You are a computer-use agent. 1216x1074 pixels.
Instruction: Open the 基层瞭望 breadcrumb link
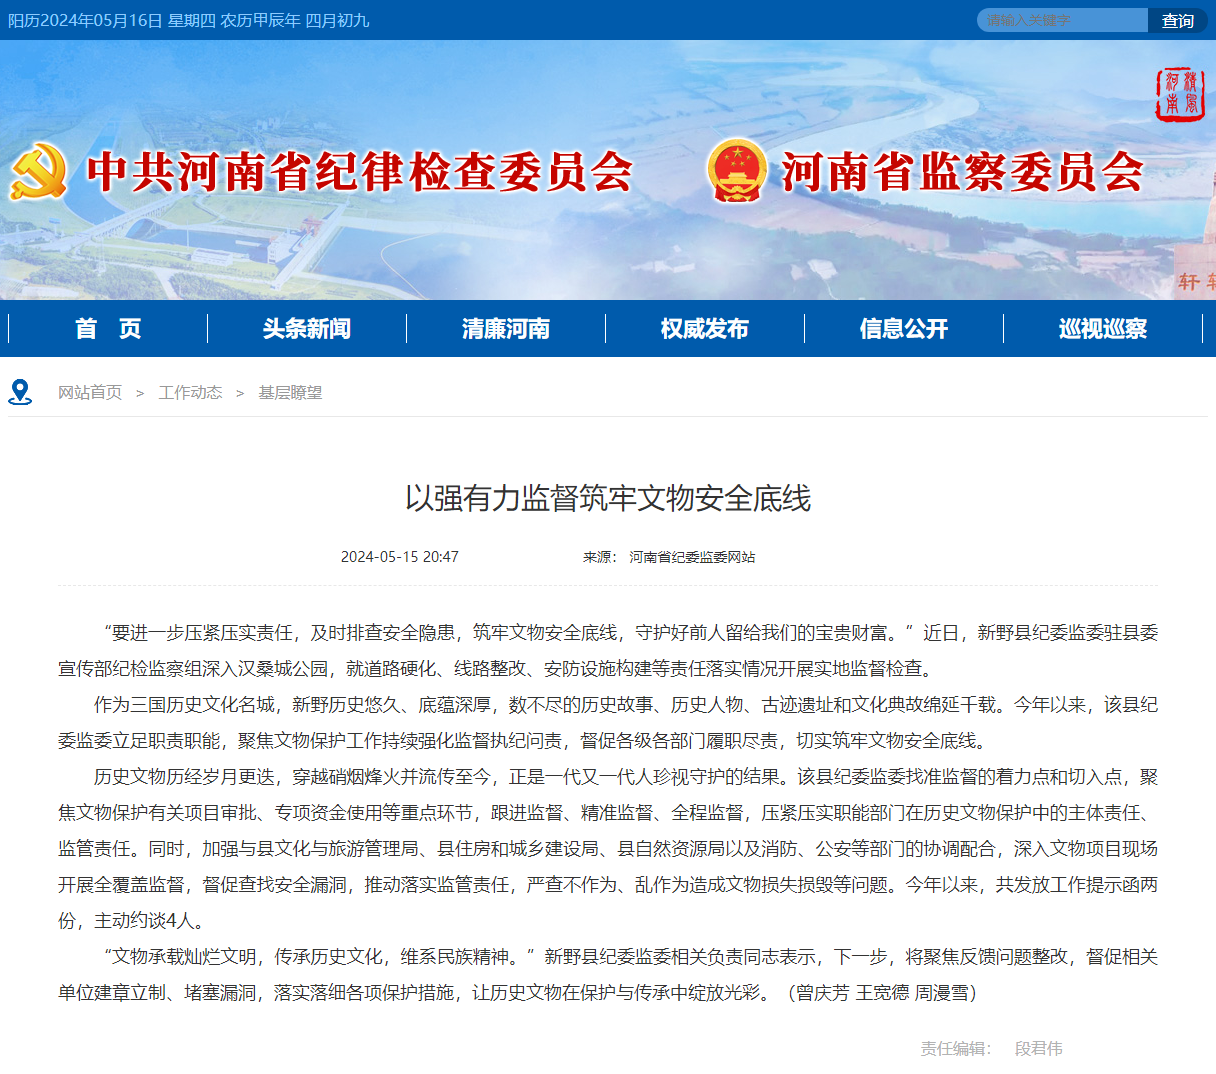(290, 393)
